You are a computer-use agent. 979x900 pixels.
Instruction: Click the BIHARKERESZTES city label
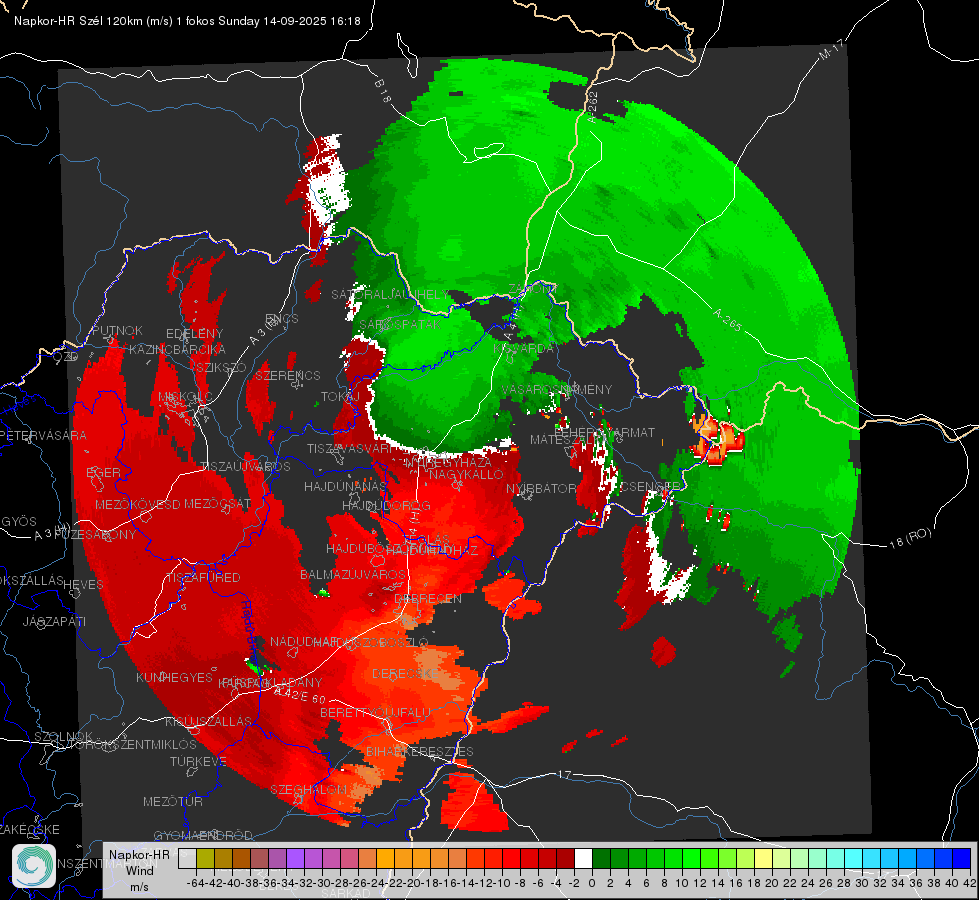[420, 751]
